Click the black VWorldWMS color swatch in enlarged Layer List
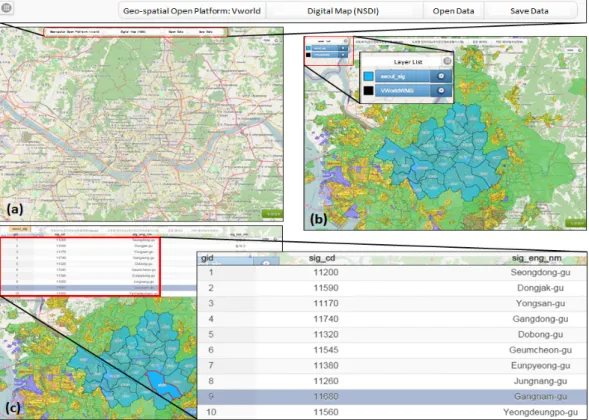The height and width of the screenshot is (420, 589). (369, 91)
